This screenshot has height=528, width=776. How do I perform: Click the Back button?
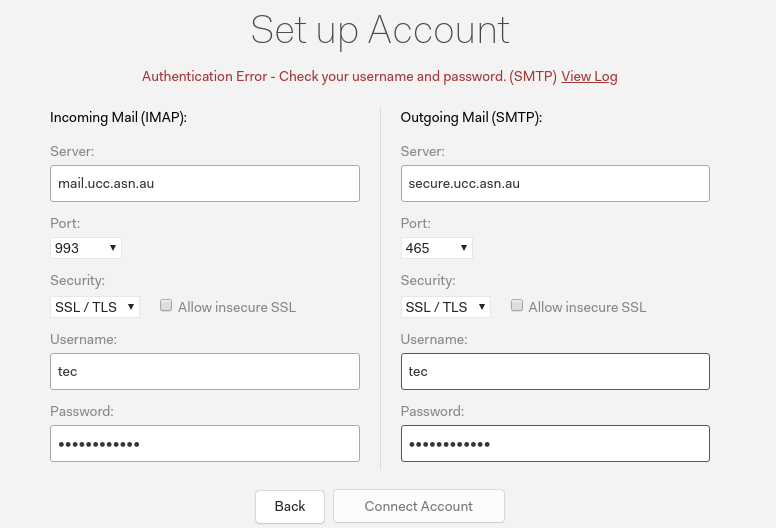290,506
